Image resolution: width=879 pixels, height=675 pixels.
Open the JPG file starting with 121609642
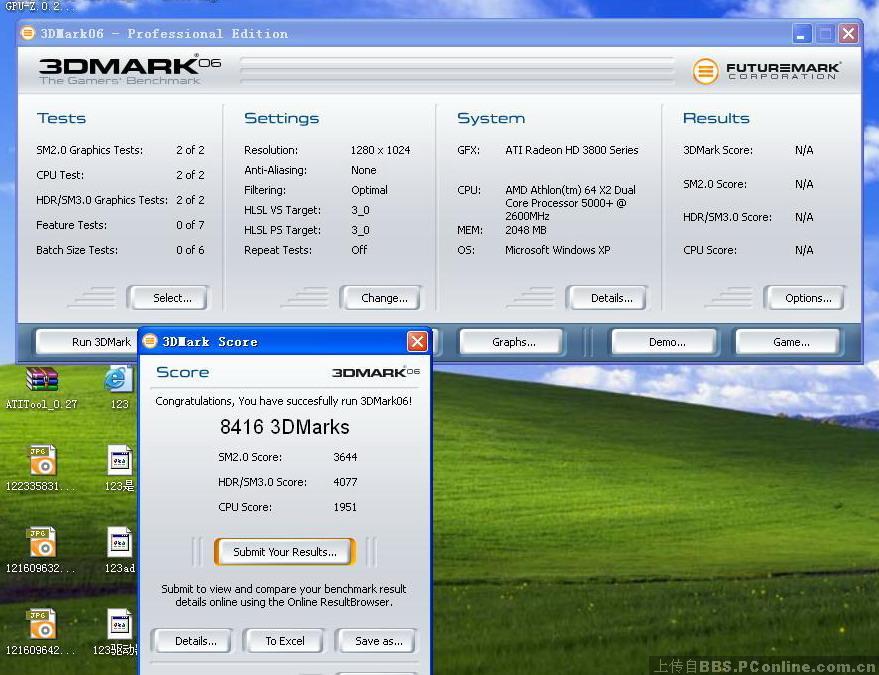[41, 624]
